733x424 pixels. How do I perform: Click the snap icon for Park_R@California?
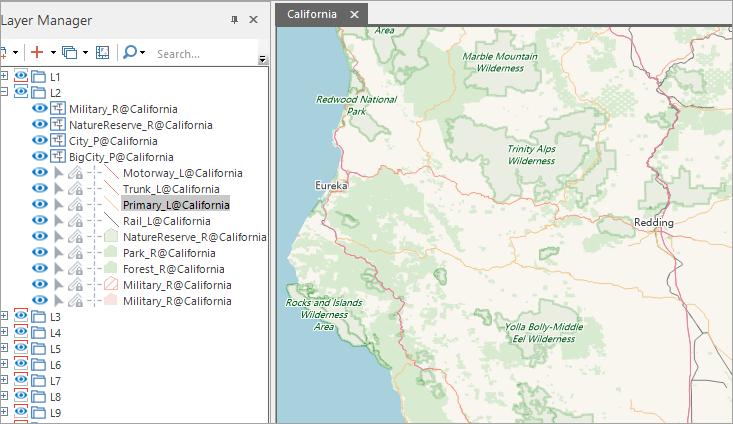tap(93, 253)
